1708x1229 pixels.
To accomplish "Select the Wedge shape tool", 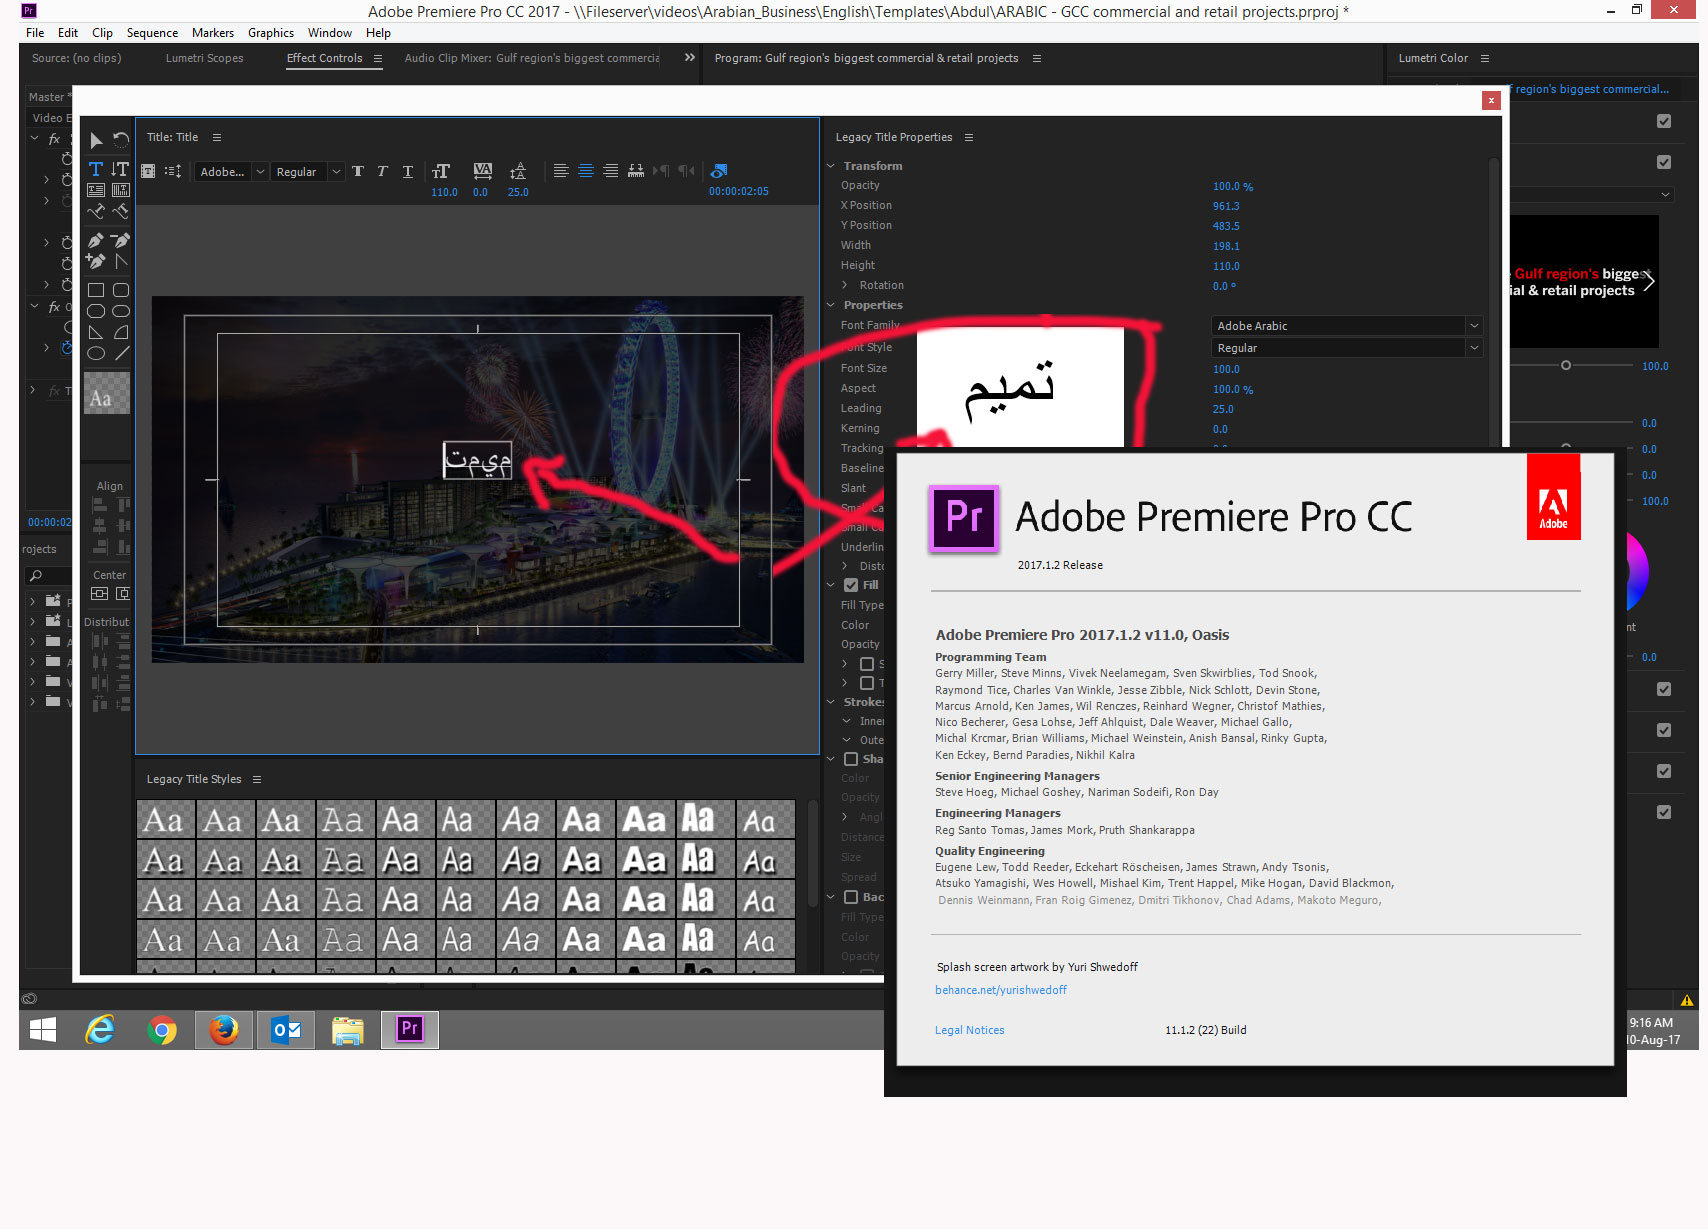I will [96, 332].
